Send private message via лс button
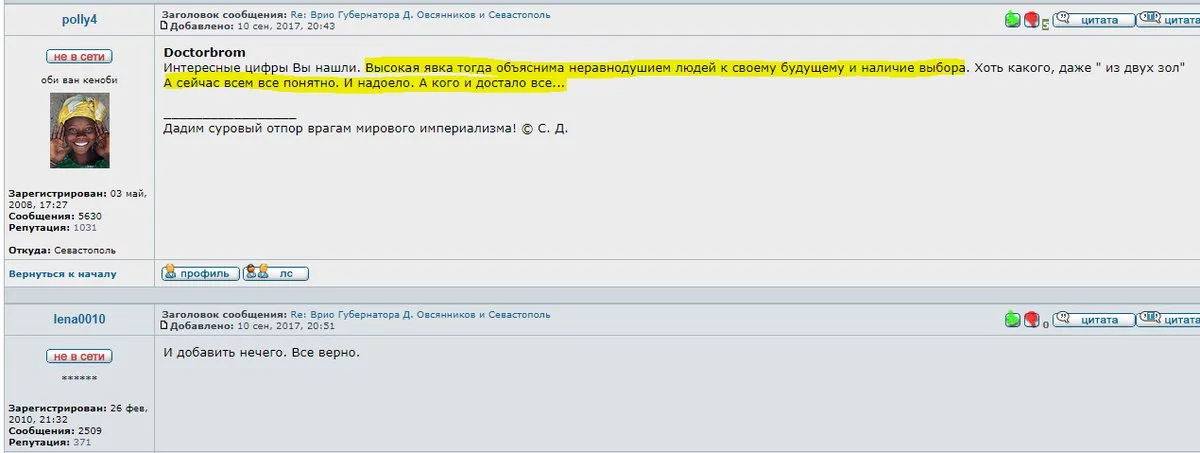This screenshot has height=453, width=1200. (x=276, y=273)
